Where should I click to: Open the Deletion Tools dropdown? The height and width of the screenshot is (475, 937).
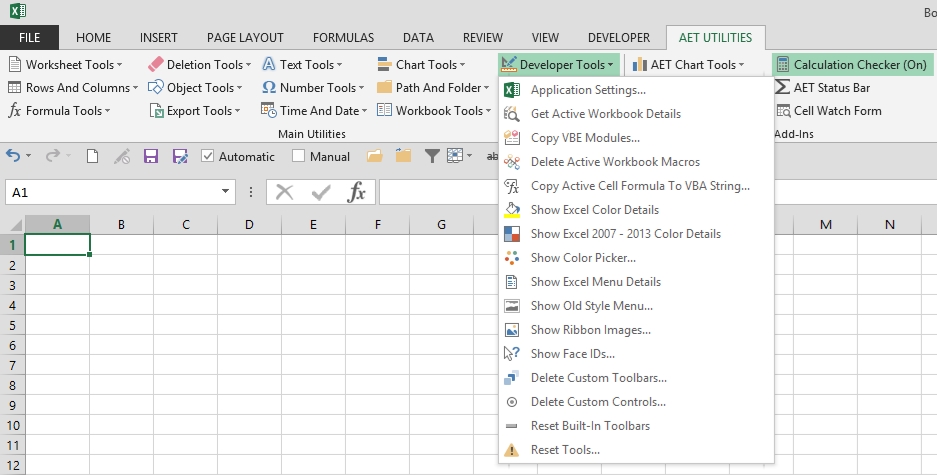200,65
